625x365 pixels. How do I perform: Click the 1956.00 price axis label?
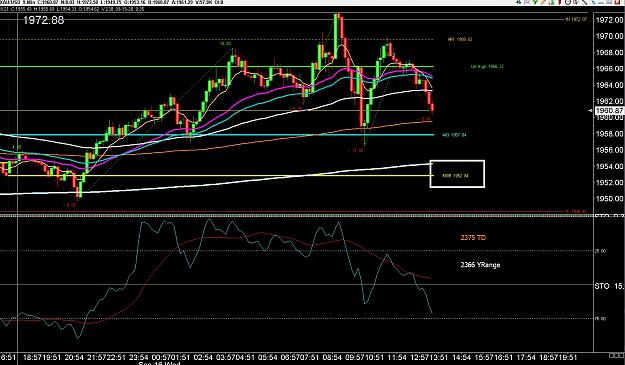[609, 150]
